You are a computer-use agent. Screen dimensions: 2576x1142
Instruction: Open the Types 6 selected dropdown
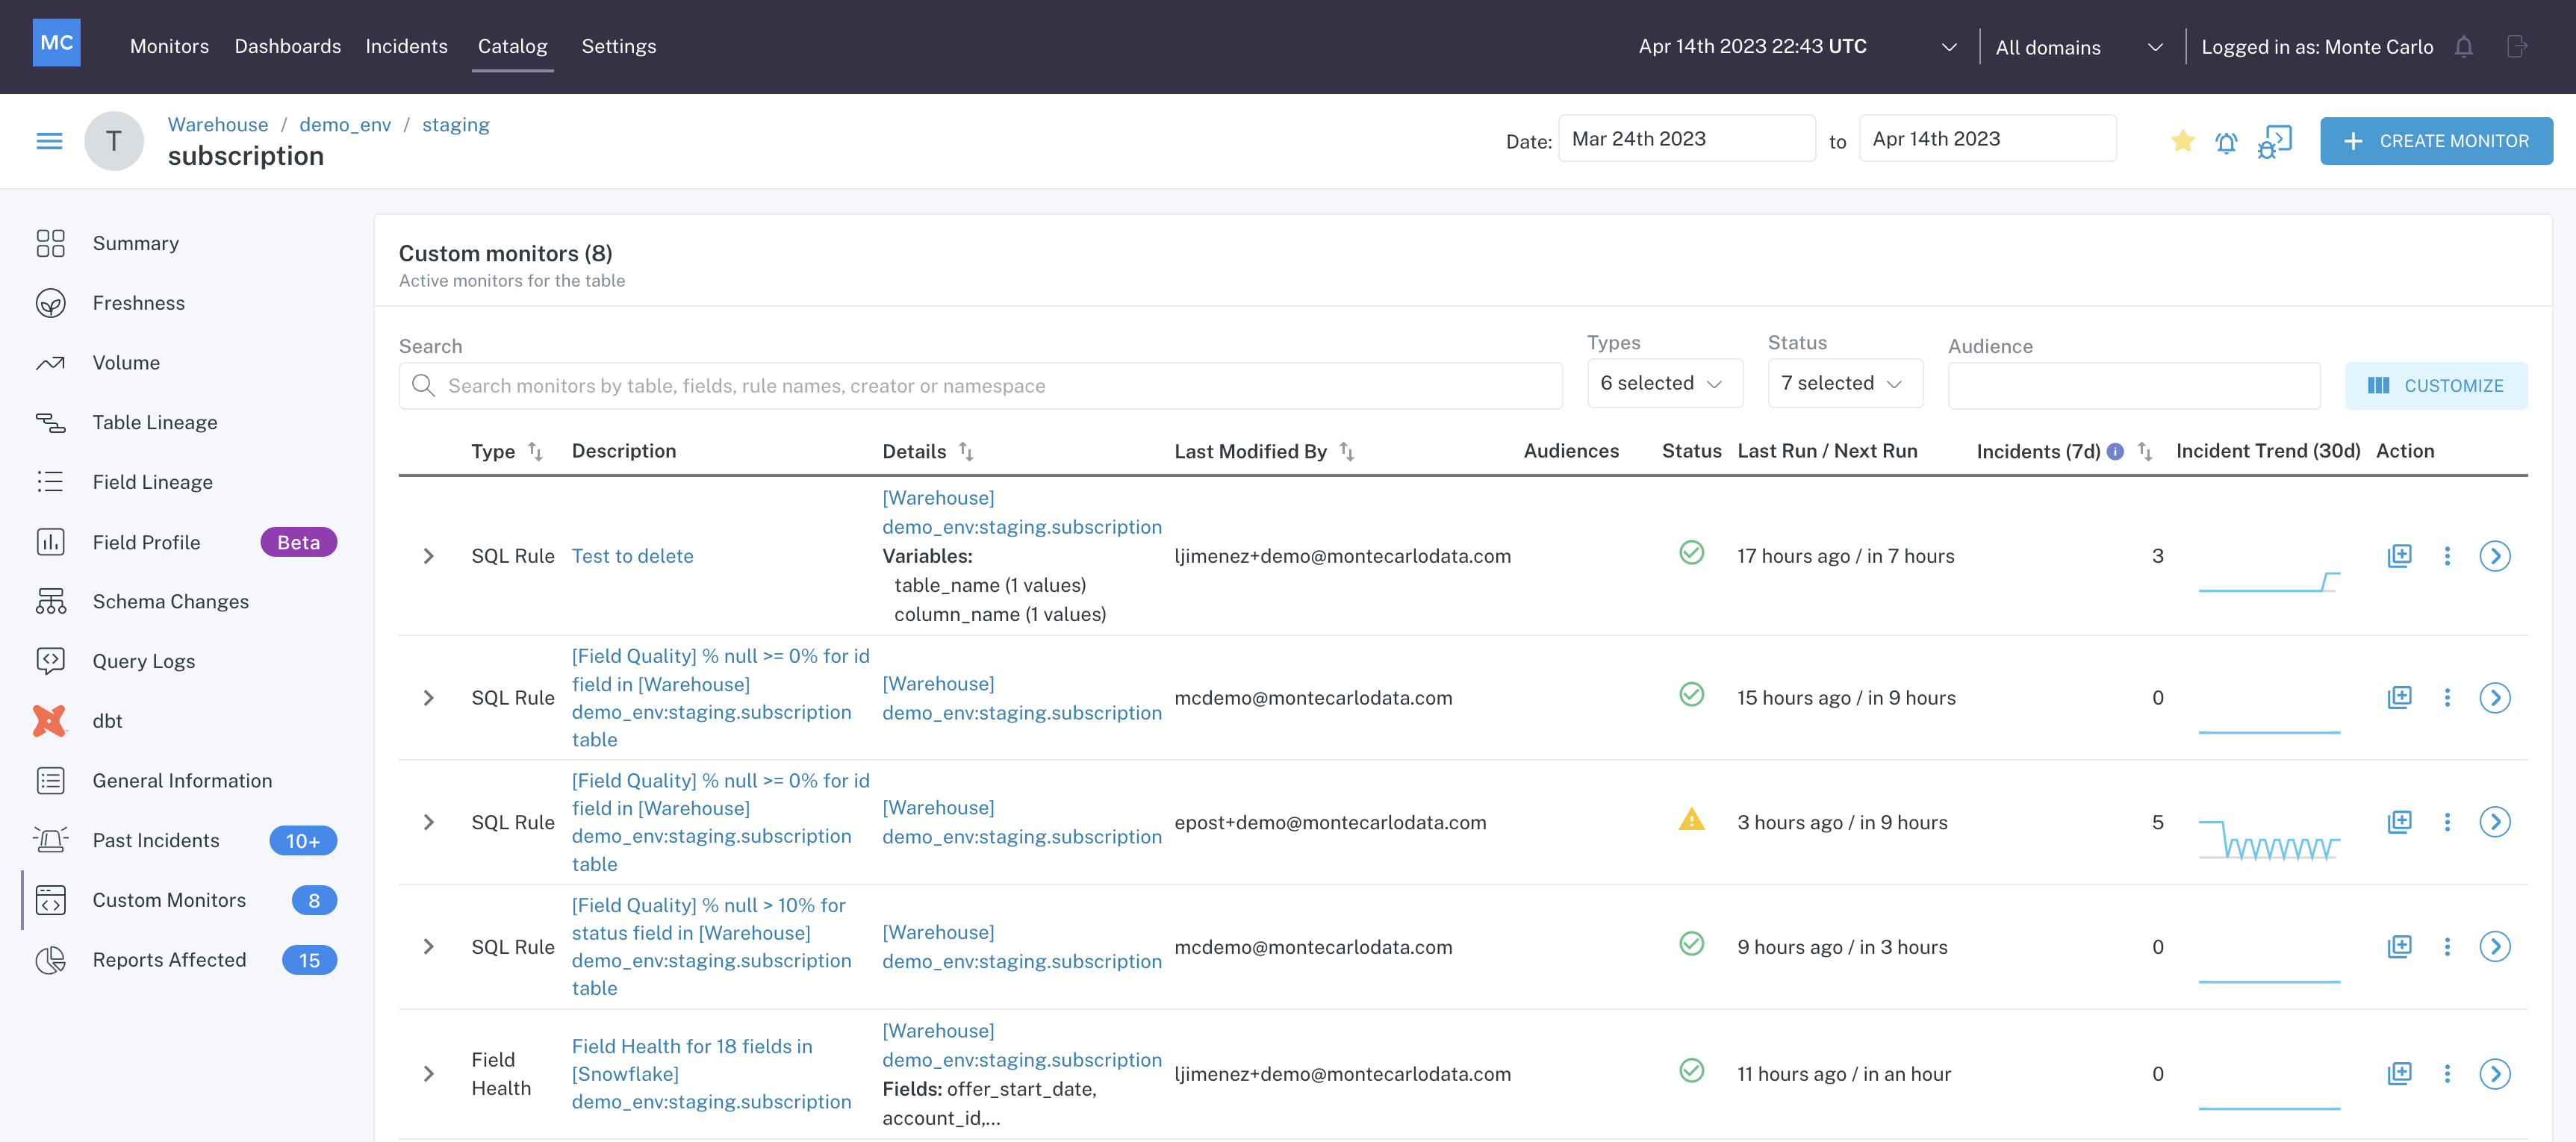pos(1664,384)
